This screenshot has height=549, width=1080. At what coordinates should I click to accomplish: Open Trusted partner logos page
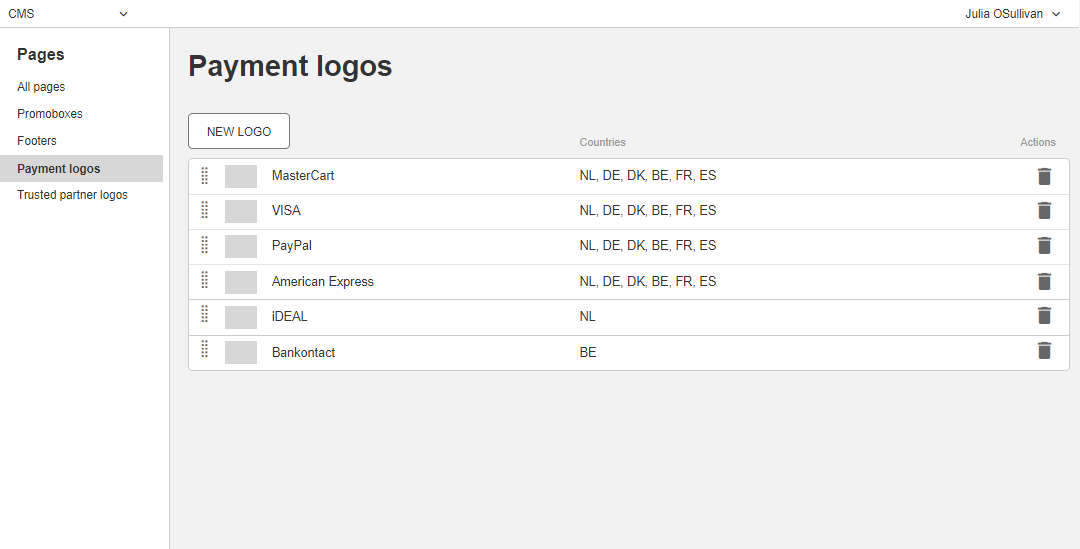pos(72,195)
